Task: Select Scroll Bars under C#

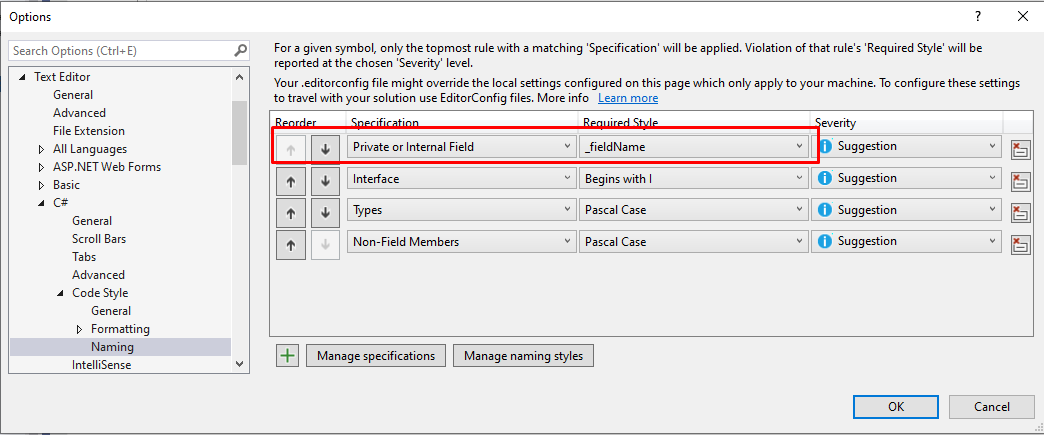Action: pyautogui.click(x=99, y=239)
